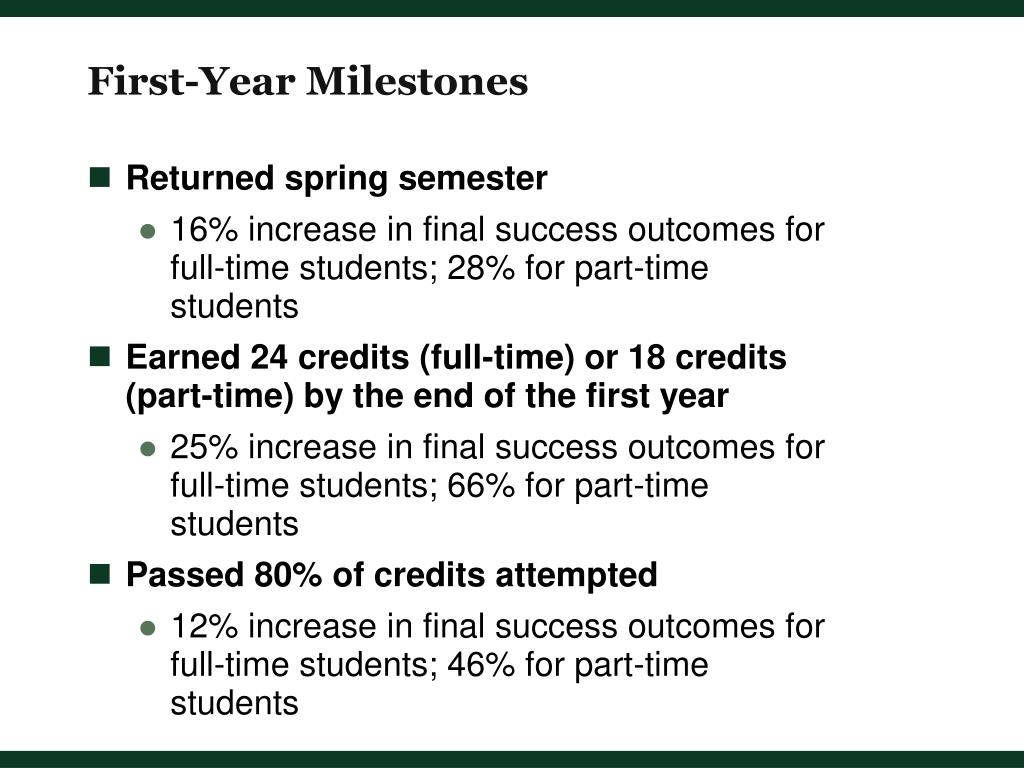Click the 'full-time students; 46% for part-time' line

[x=440, y=665]
